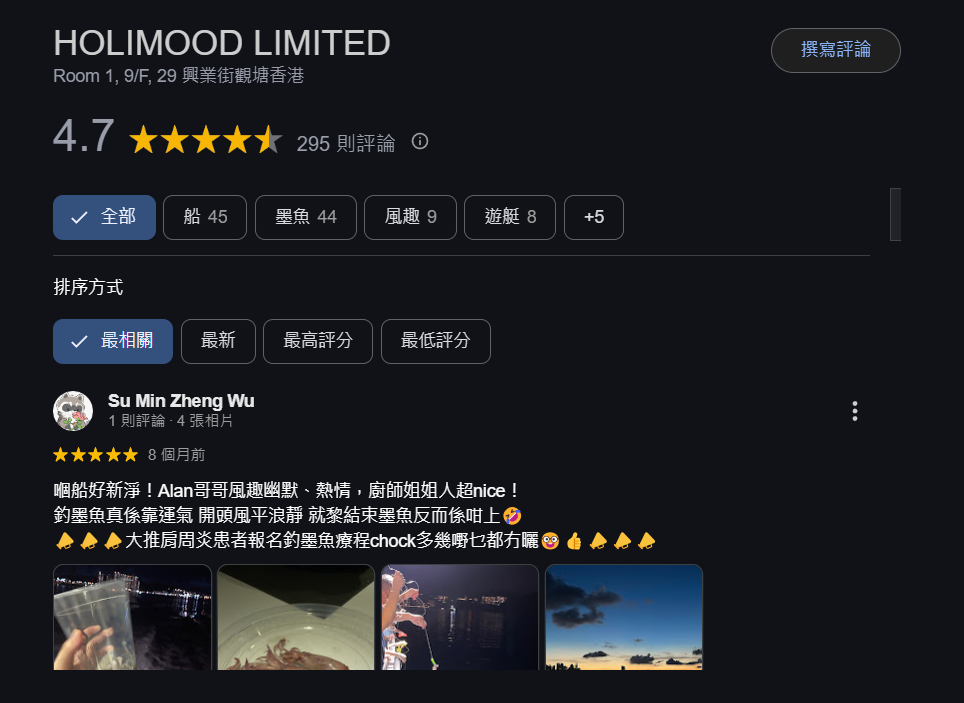Sort reviews by 最高評分
The width and height of the screenshot is (964, 703).
pyautogui.click(x=318, y=341)
